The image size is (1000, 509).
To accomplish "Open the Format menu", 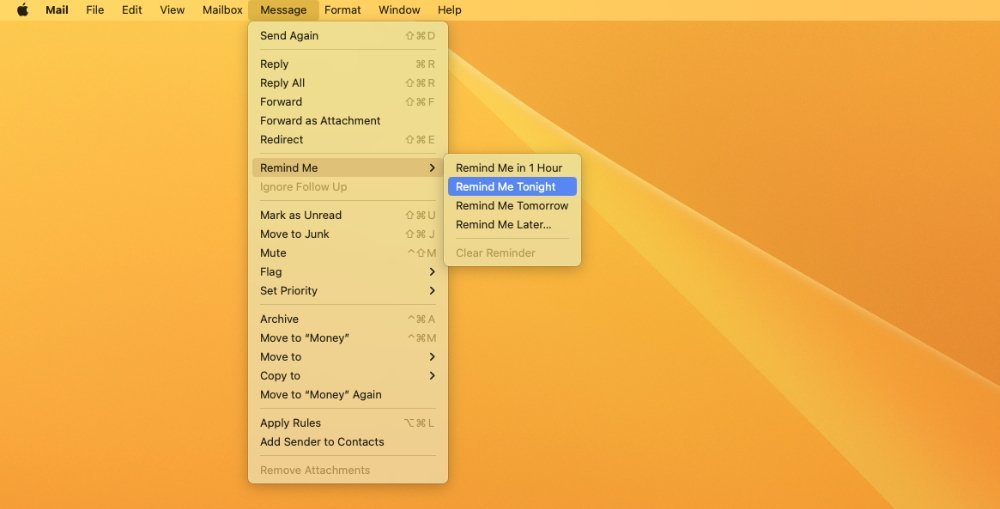I will [x=342, y=10].
